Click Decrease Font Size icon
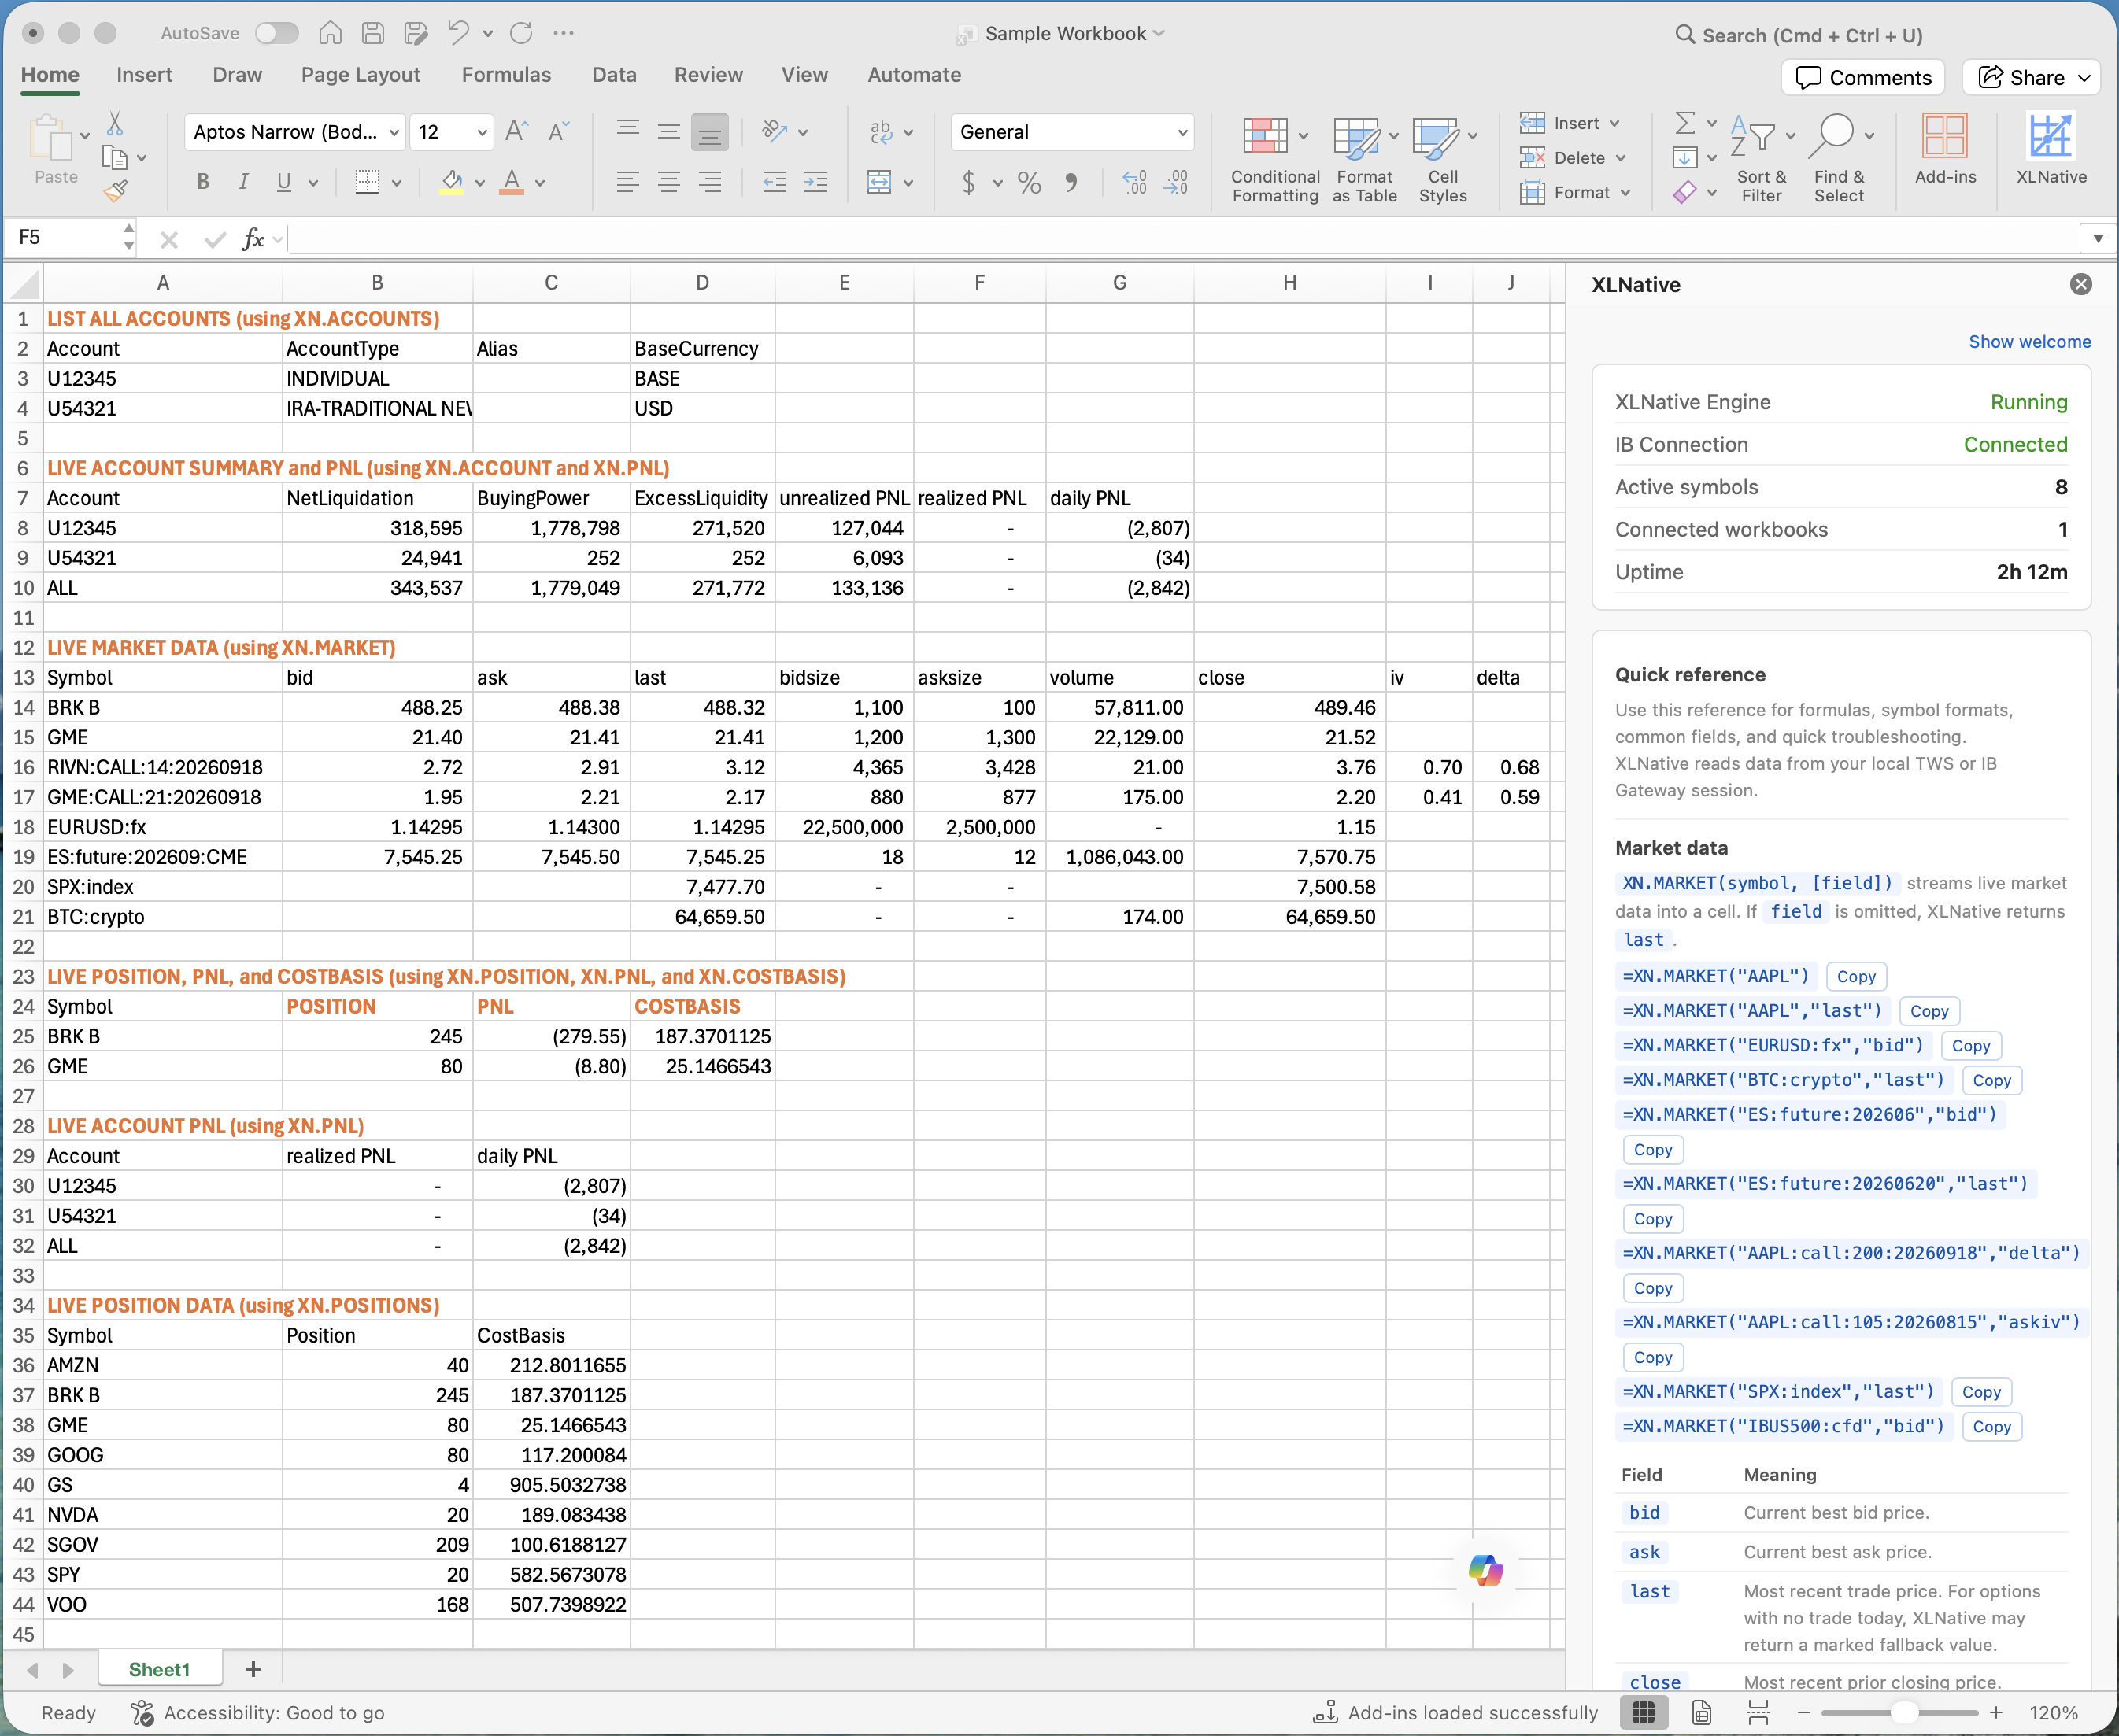This screenshot has height=1736, width=2119. (x=558, y=132)
